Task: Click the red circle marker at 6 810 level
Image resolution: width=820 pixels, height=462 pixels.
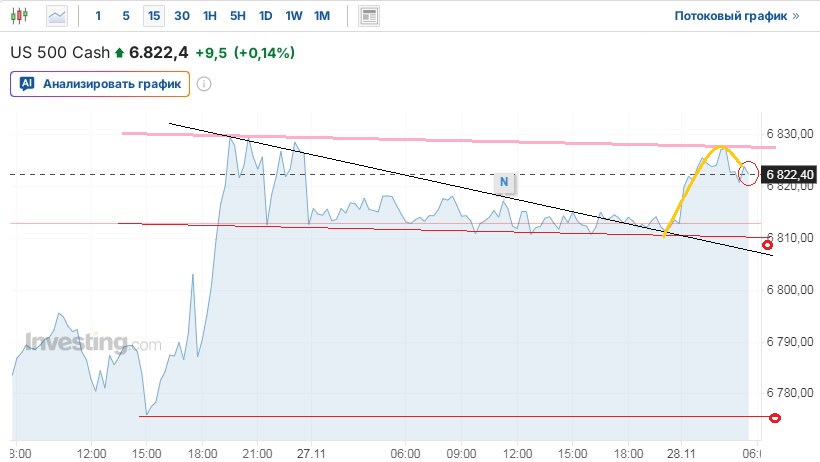Action: point(768,245)
